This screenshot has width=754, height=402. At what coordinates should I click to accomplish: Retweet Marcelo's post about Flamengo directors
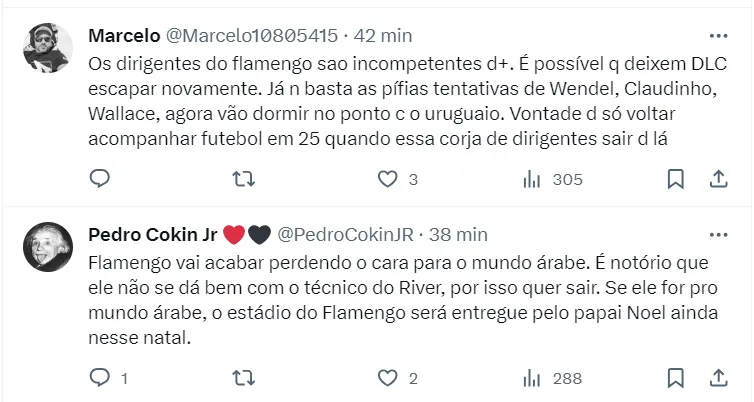coord(243,179)
